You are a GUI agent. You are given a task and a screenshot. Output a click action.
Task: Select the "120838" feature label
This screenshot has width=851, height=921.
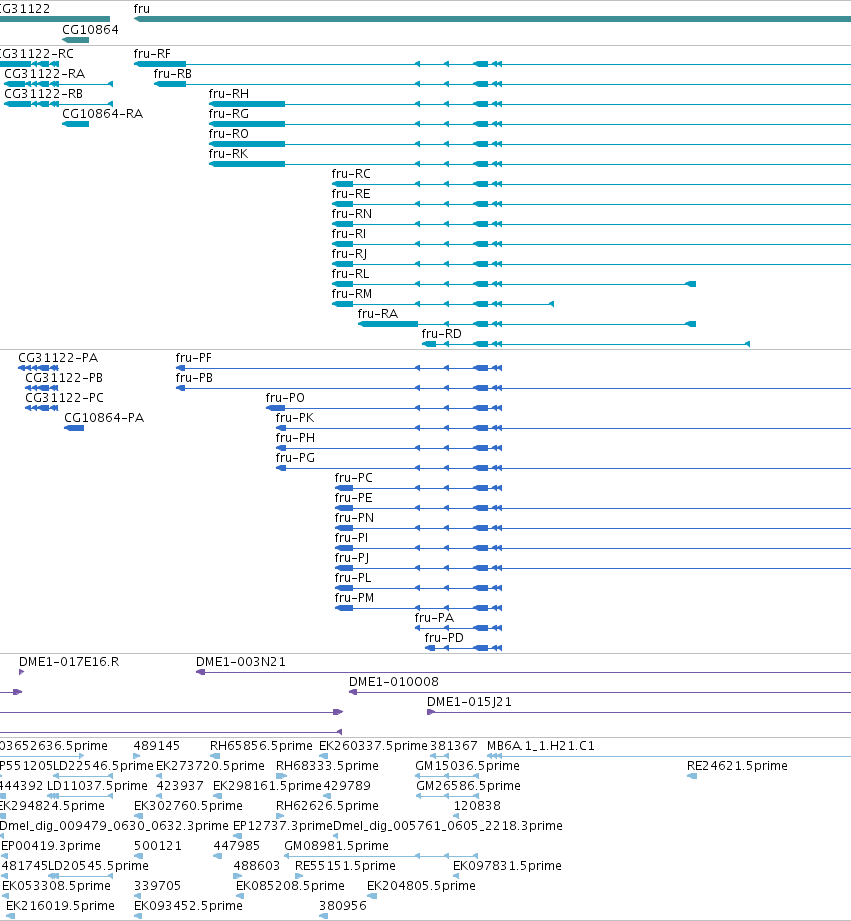pyautogui.click(x=477, y=805)
